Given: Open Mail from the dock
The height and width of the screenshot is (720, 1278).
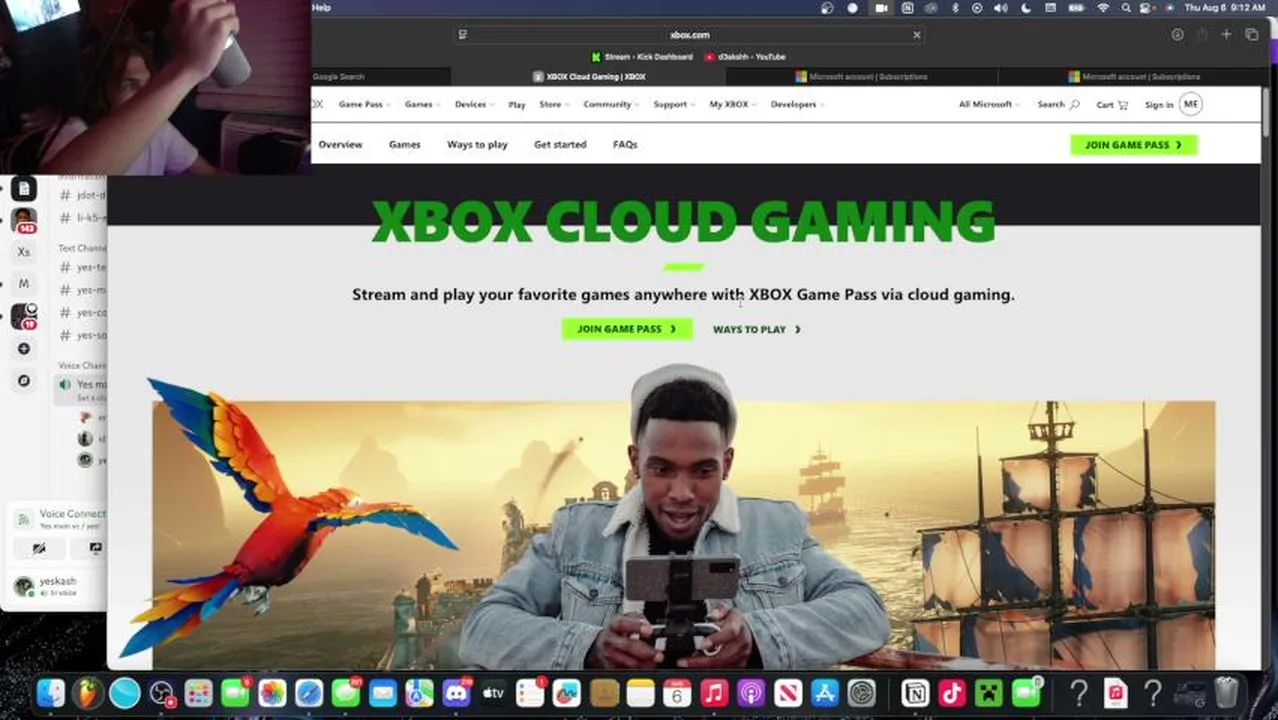Looking at the screenshot, I should [382, 693].
